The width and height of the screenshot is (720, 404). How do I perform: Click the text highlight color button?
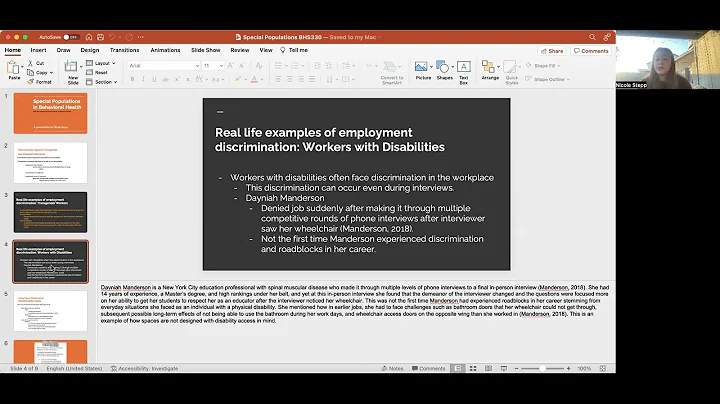[238, 79]
